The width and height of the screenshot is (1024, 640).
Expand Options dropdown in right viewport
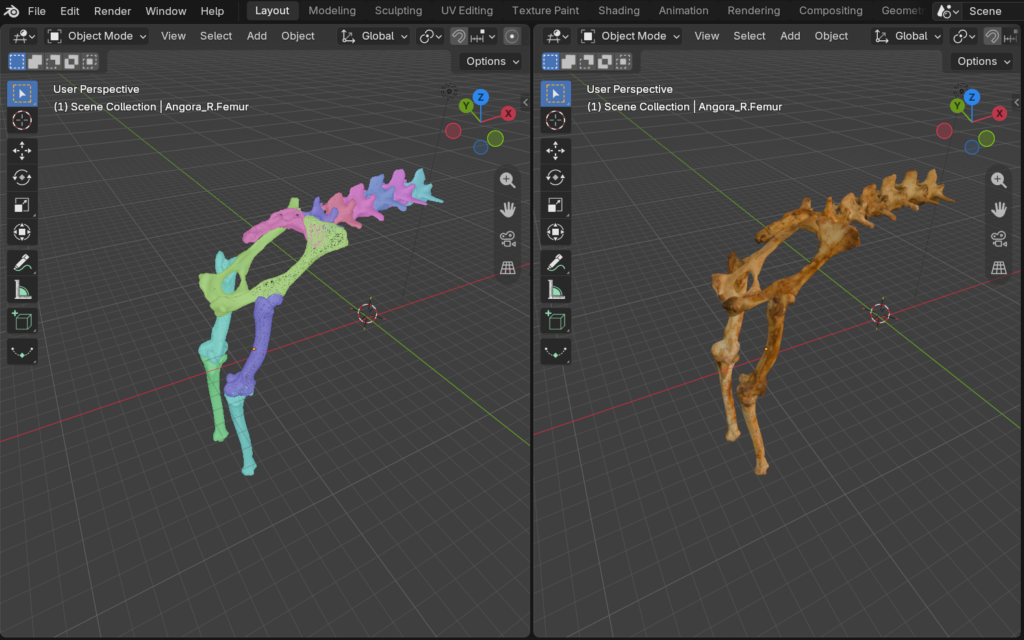[984, 61]
